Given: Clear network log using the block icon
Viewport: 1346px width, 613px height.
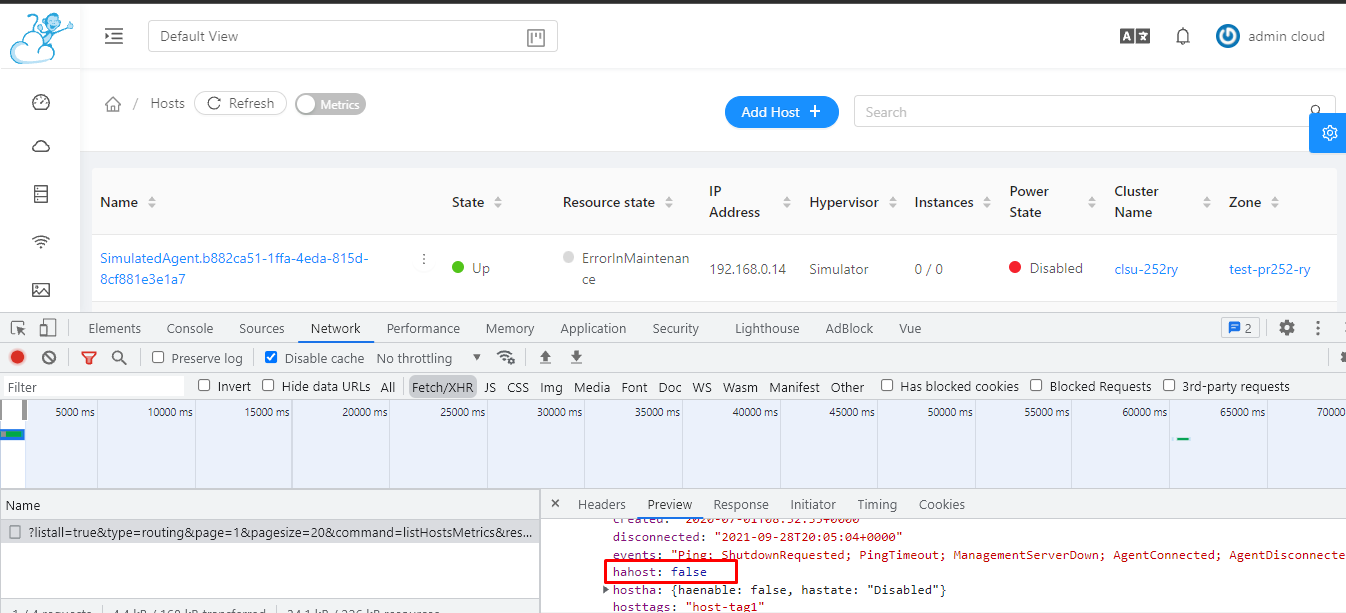Looking at the screenshot, I should click(49, 357).
